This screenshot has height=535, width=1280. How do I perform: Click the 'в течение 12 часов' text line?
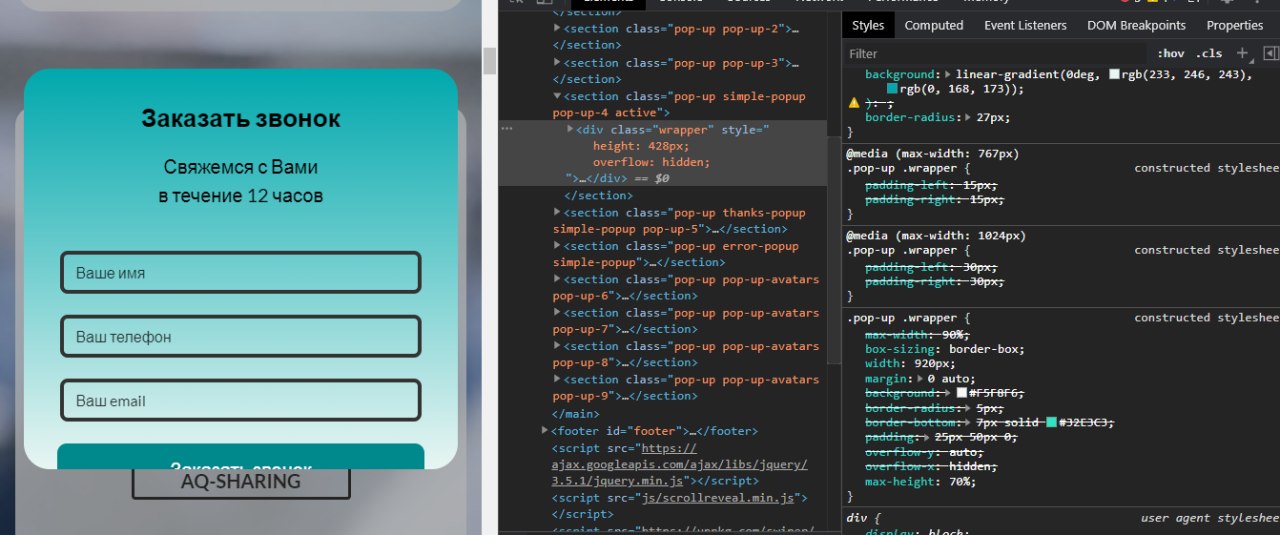tap(241, 196)
